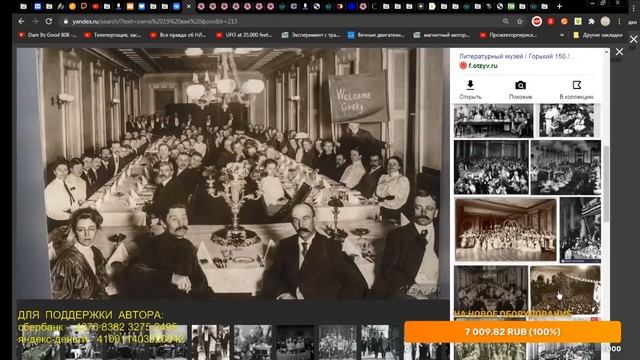The height and width of the screenshot is (360, 640).
Task: Click the yandex.ru address bar URL
Action: click(155, 21)
